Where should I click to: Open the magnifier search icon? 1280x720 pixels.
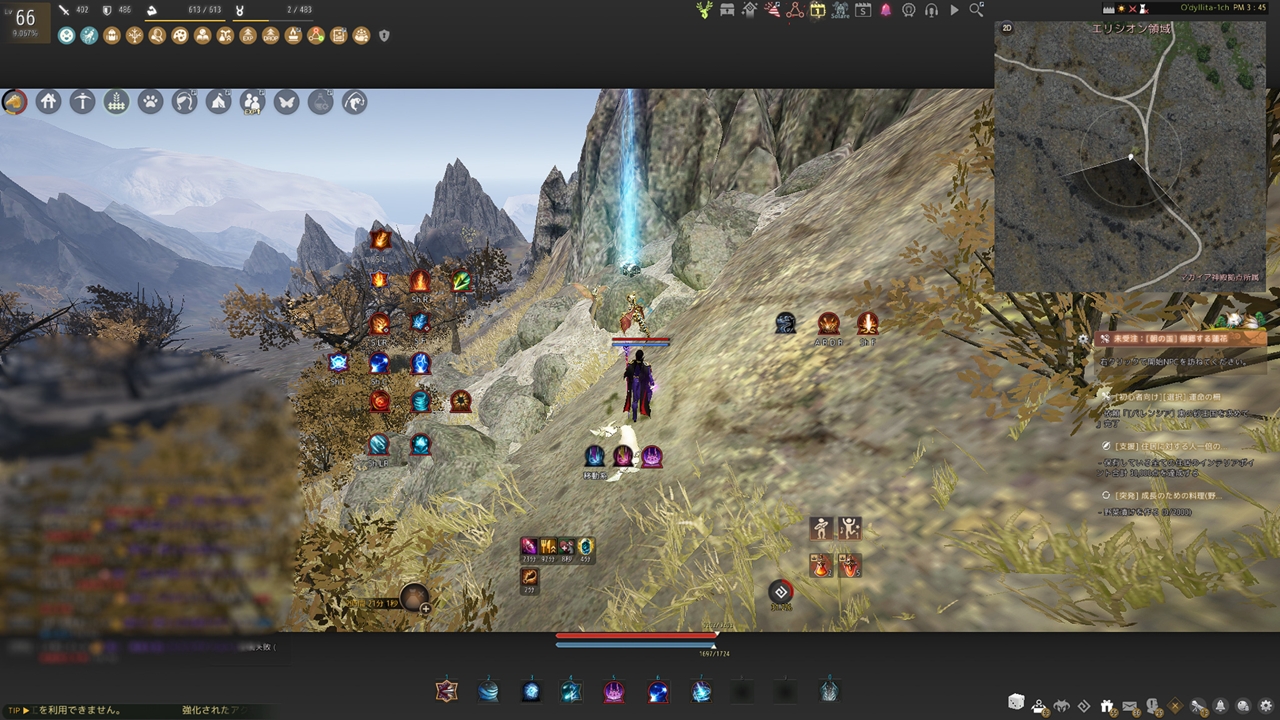[x=976, y=10]
